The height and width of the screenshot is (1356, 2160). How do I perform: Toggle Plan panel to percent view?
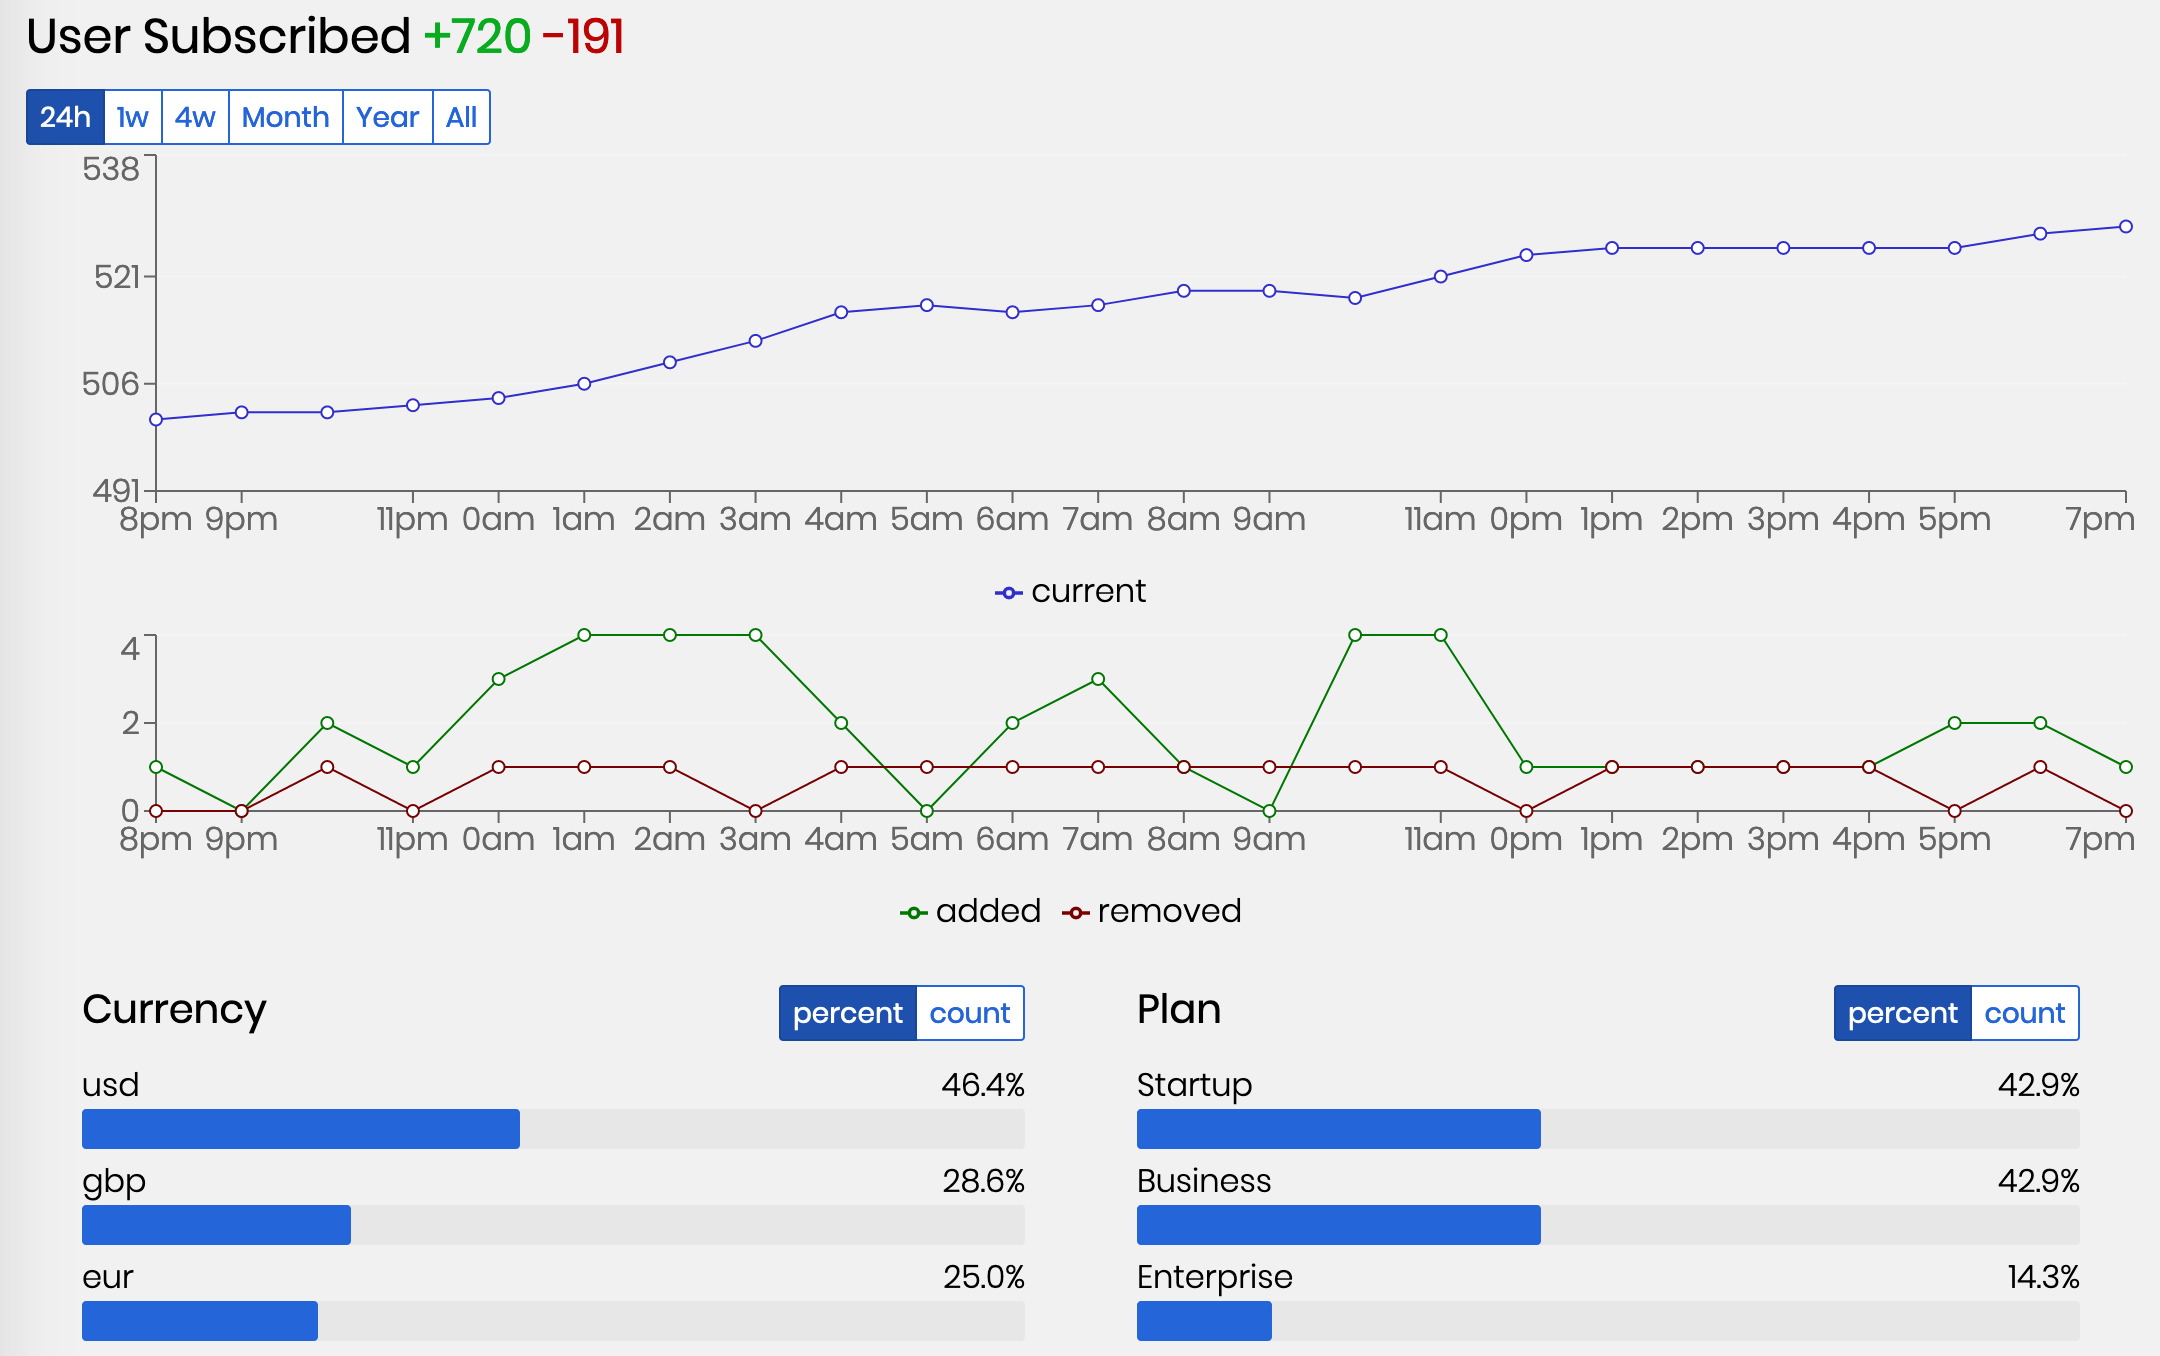[x=1902, y=1013]
